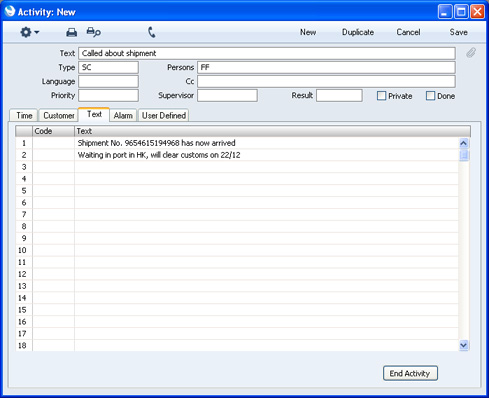This screenshot has height=398, width=489.
Task: Click row number 18 in grid
Action: [23, 346]
